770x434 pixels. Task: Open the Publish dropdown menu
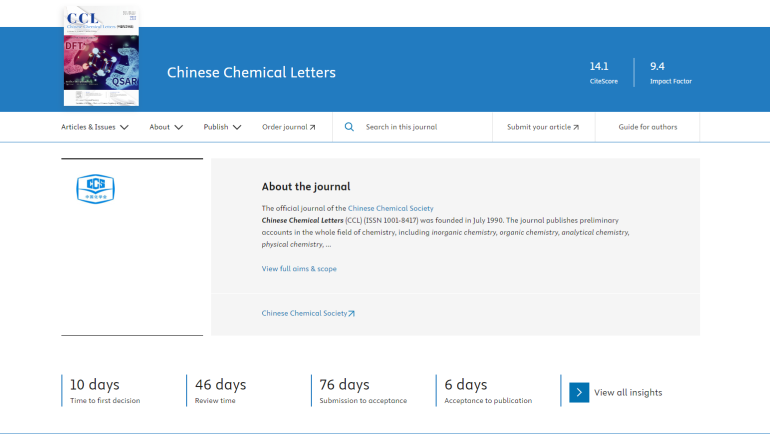pos(222,127)
